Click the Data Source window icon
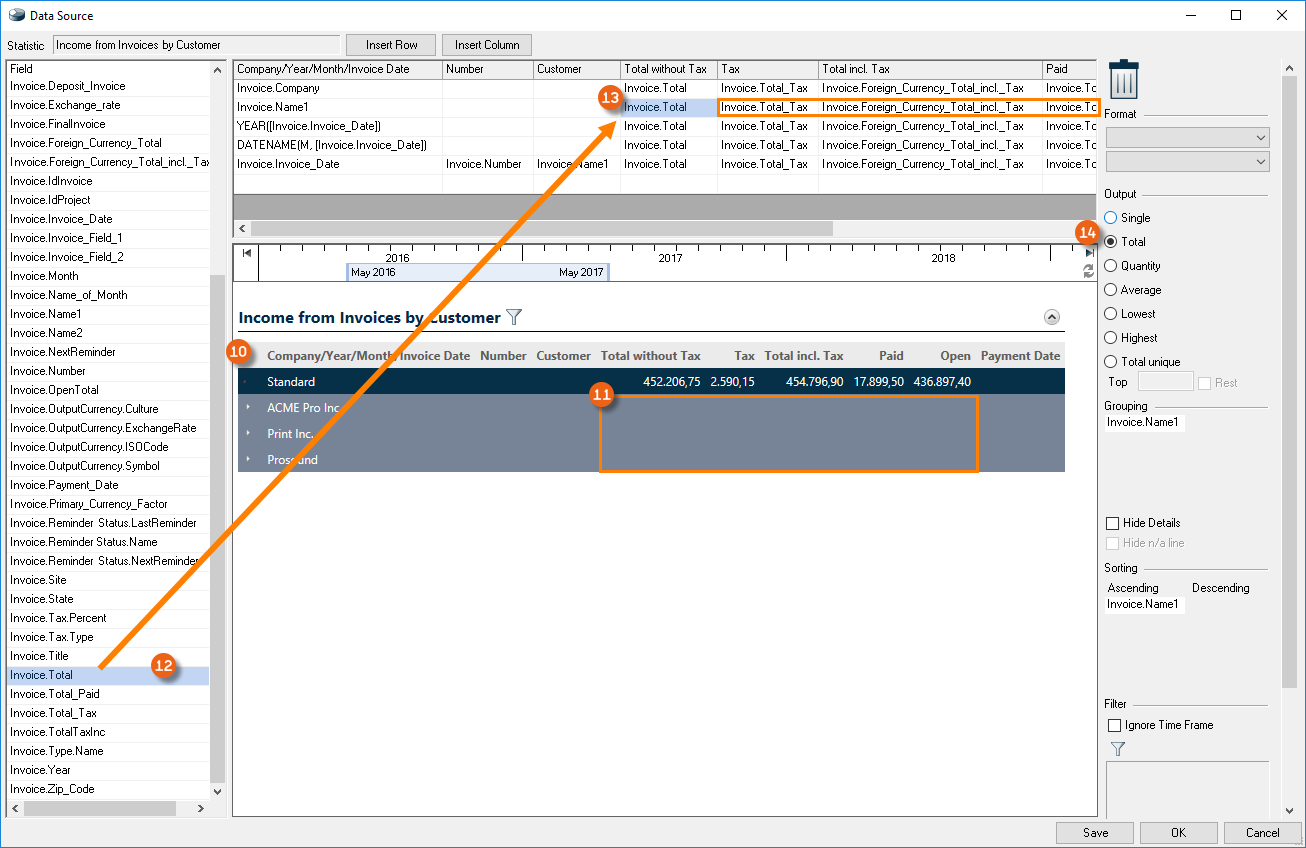1306x848 pixels. (x=16, y=15)
